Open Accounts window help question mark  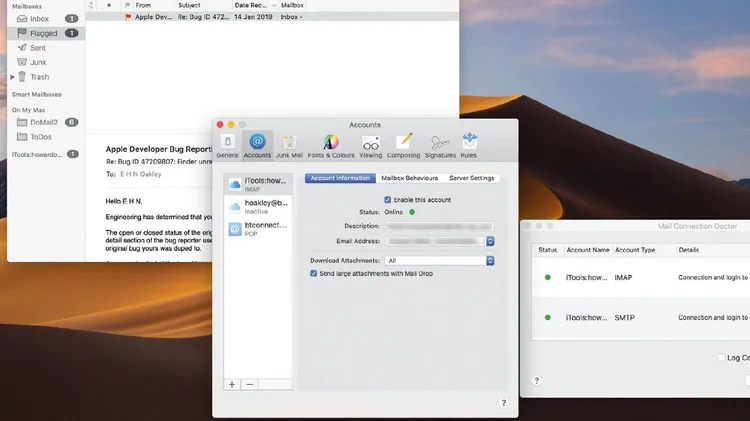tap(503, 402)
